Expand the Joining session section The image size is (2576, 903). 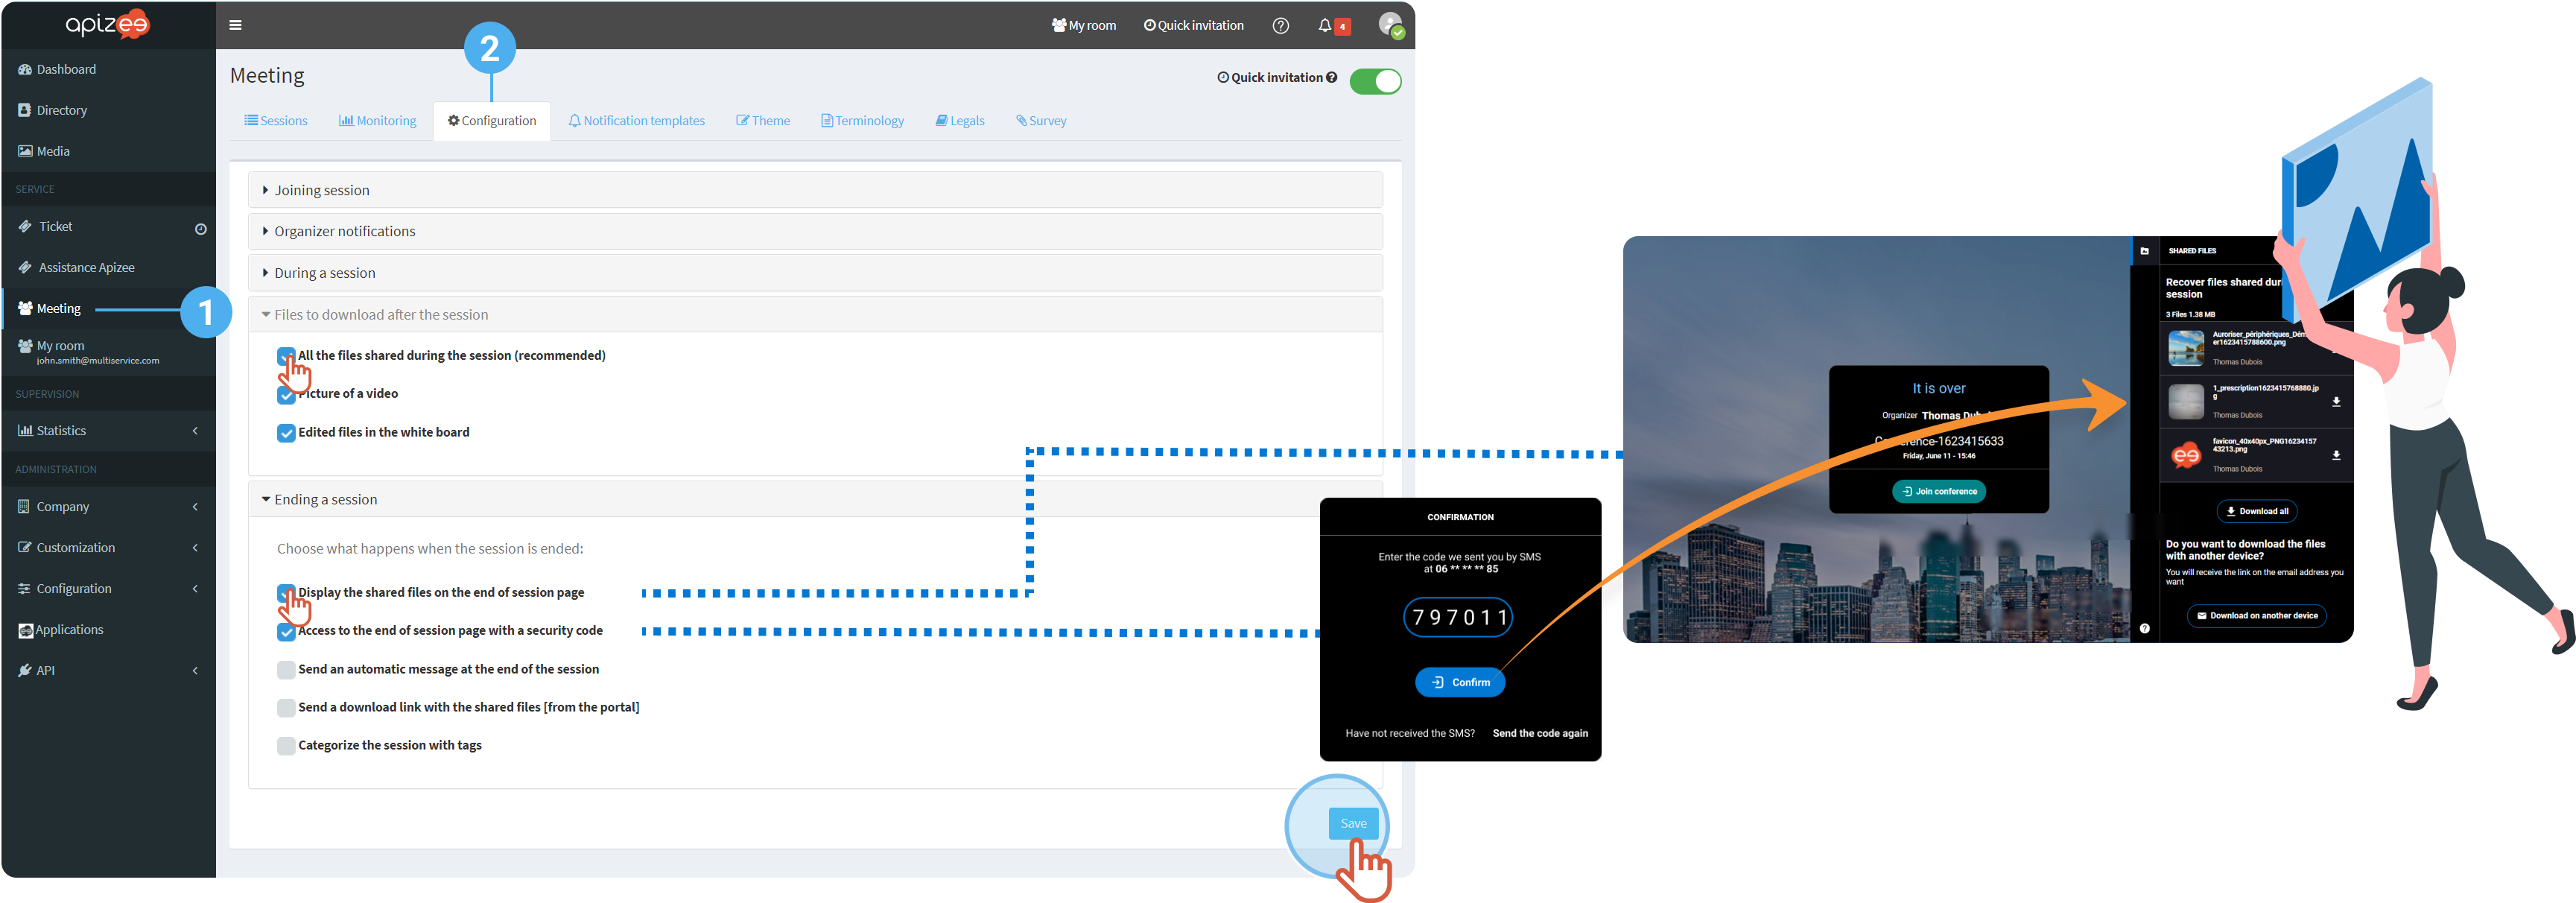[x=815, y=190]
